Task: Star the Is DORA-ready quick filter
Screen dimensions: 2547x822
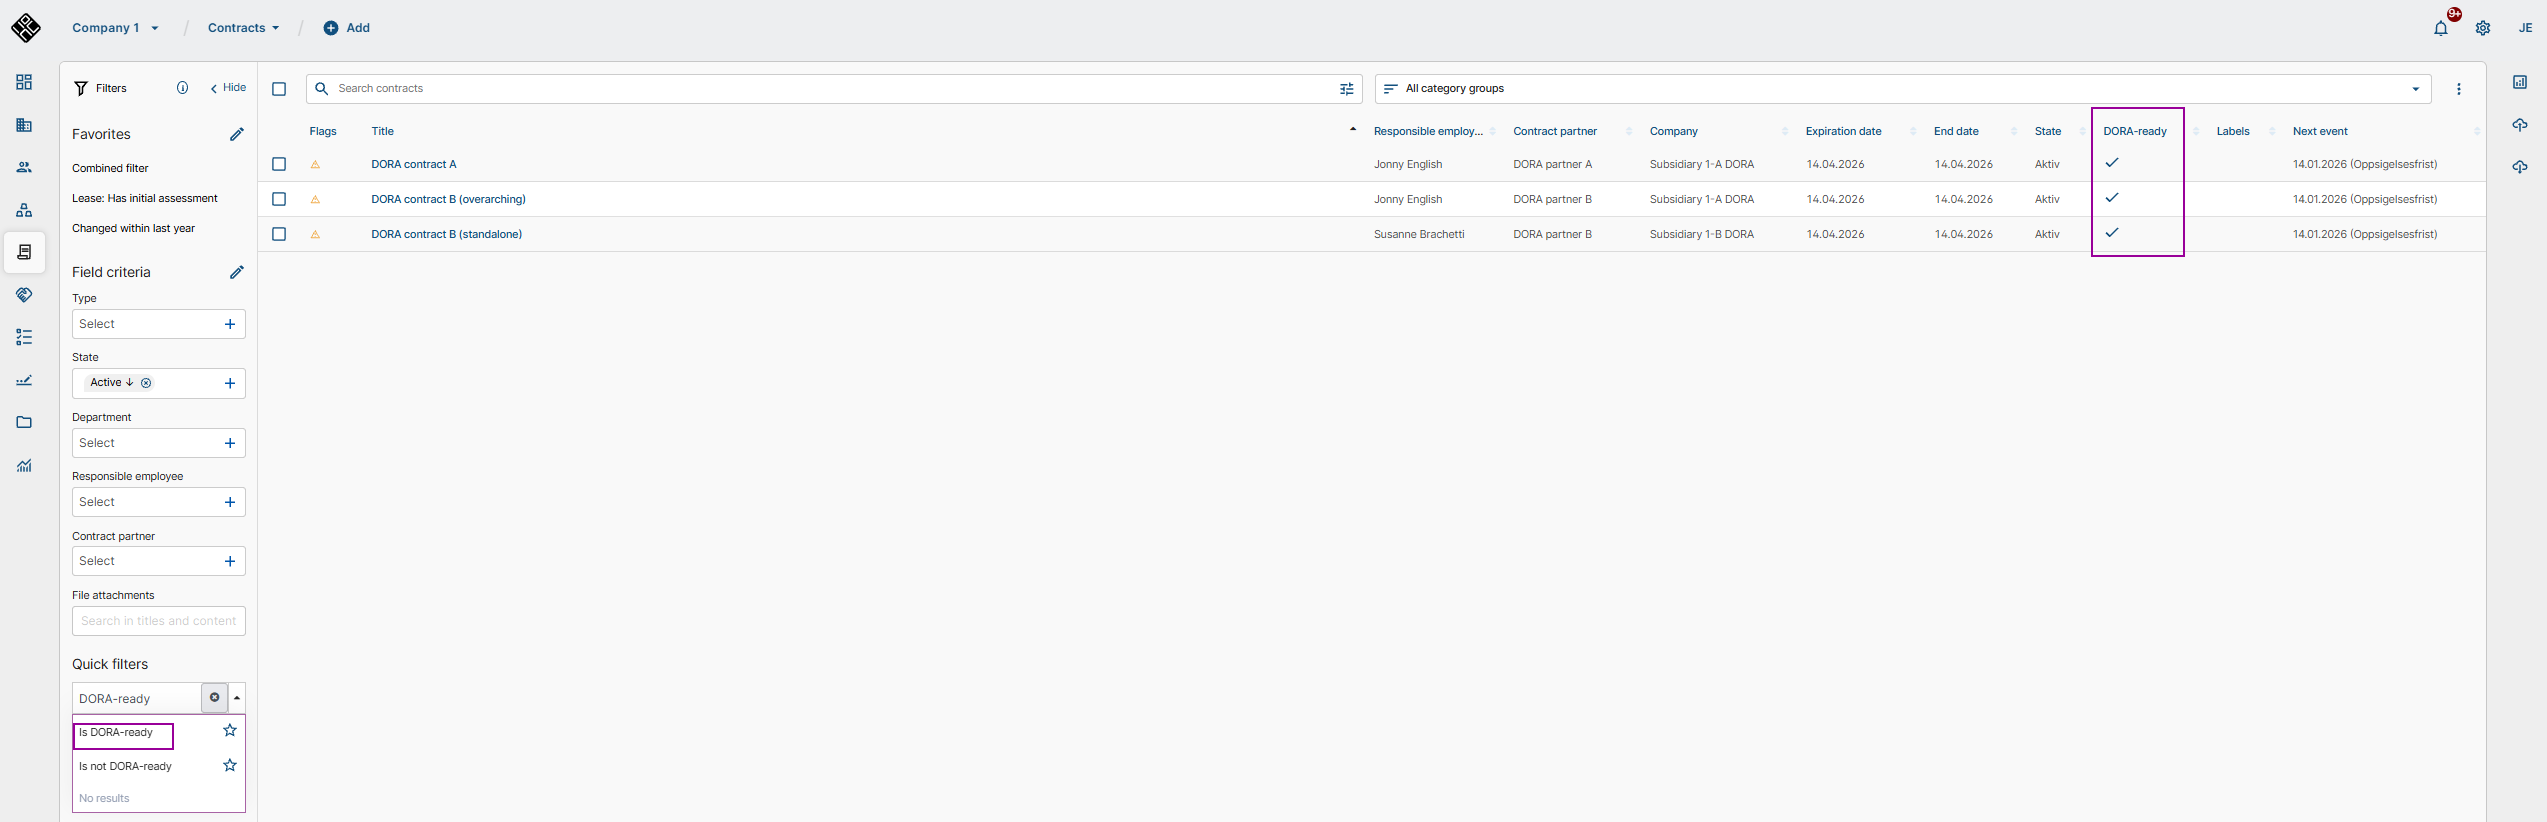Action: [x=230, y=731]
